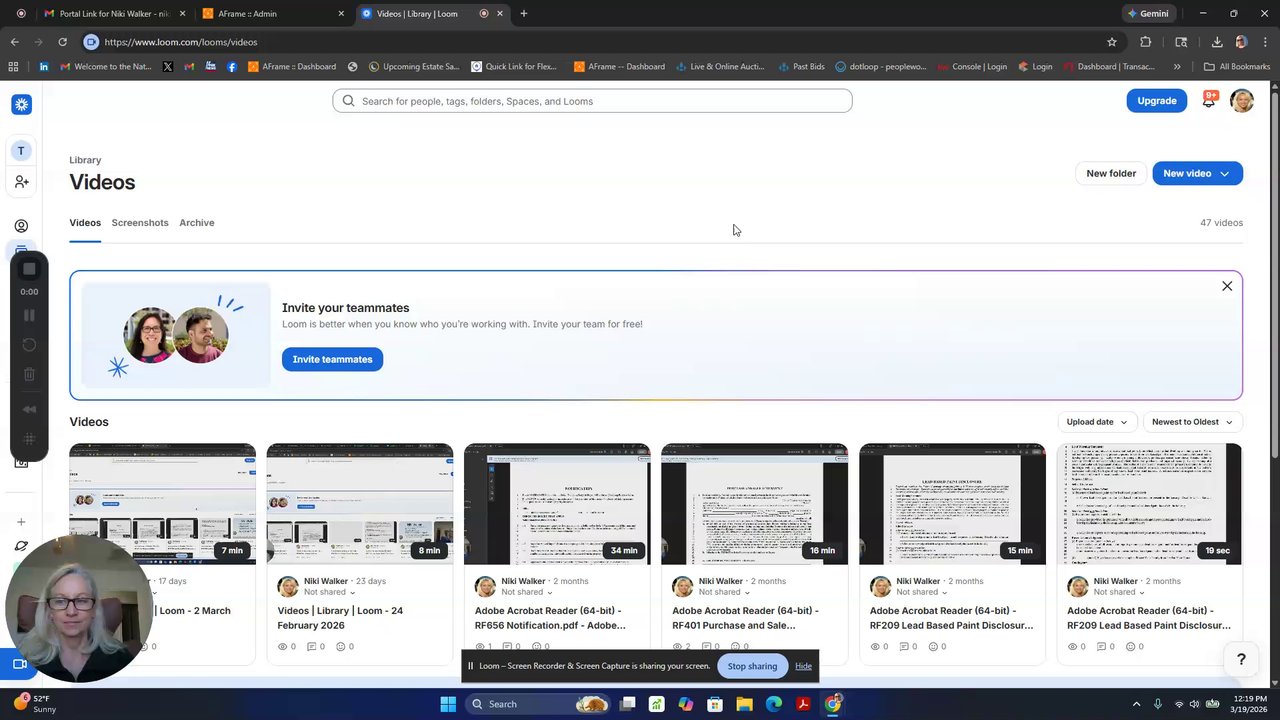1280x720 pixels.
Task: Click the rewind icon in the recorder panel
Action: click(x=29, y=409)
